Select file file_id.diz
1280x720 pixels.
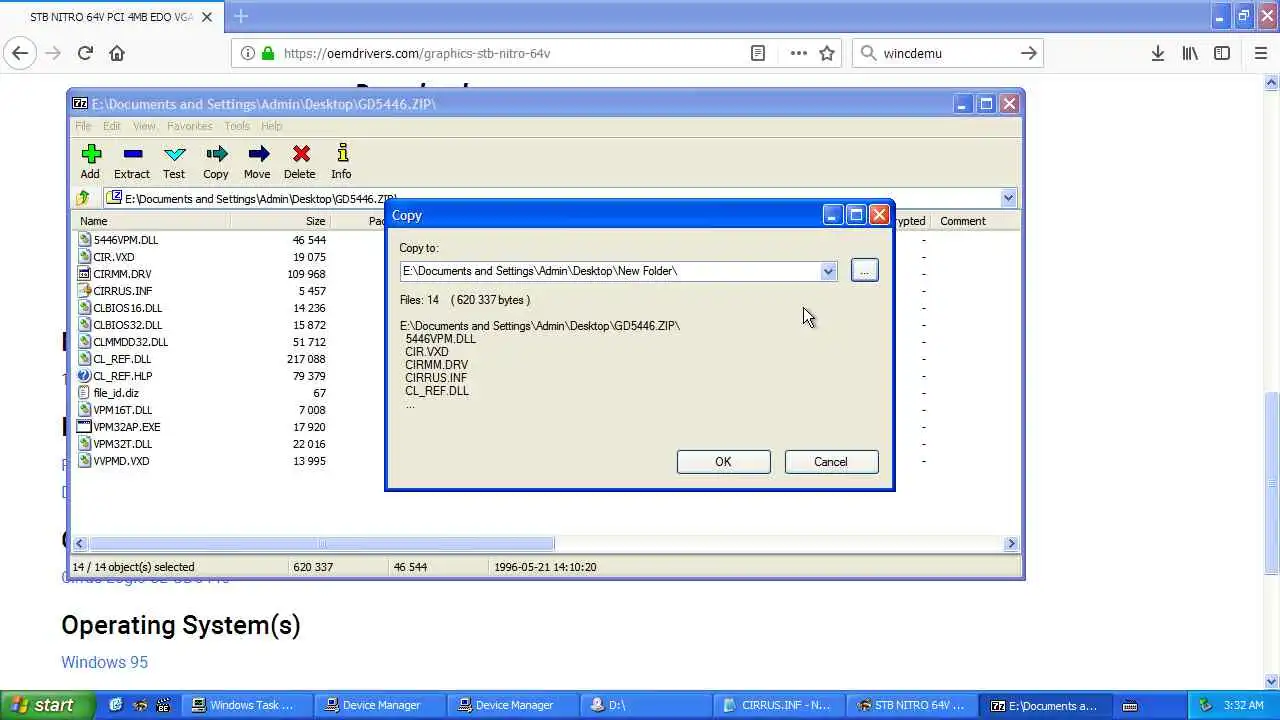coord(116,393)
